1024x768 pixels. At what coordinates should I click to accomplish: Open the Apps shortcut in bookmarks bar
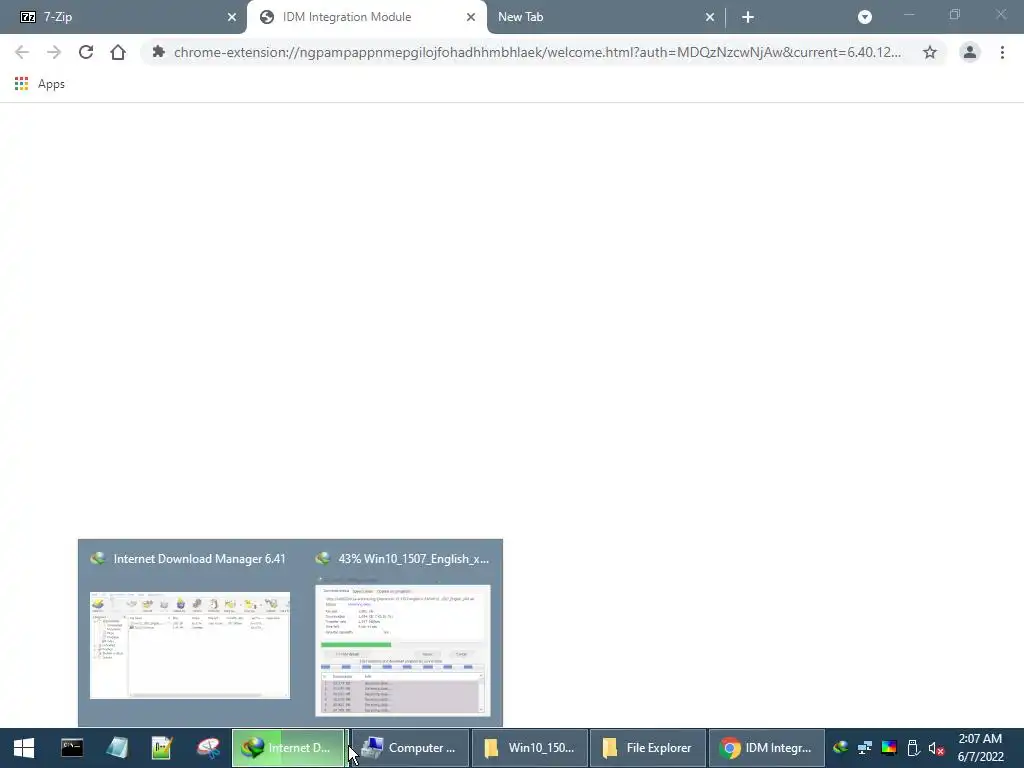click(x=40, y=84)
